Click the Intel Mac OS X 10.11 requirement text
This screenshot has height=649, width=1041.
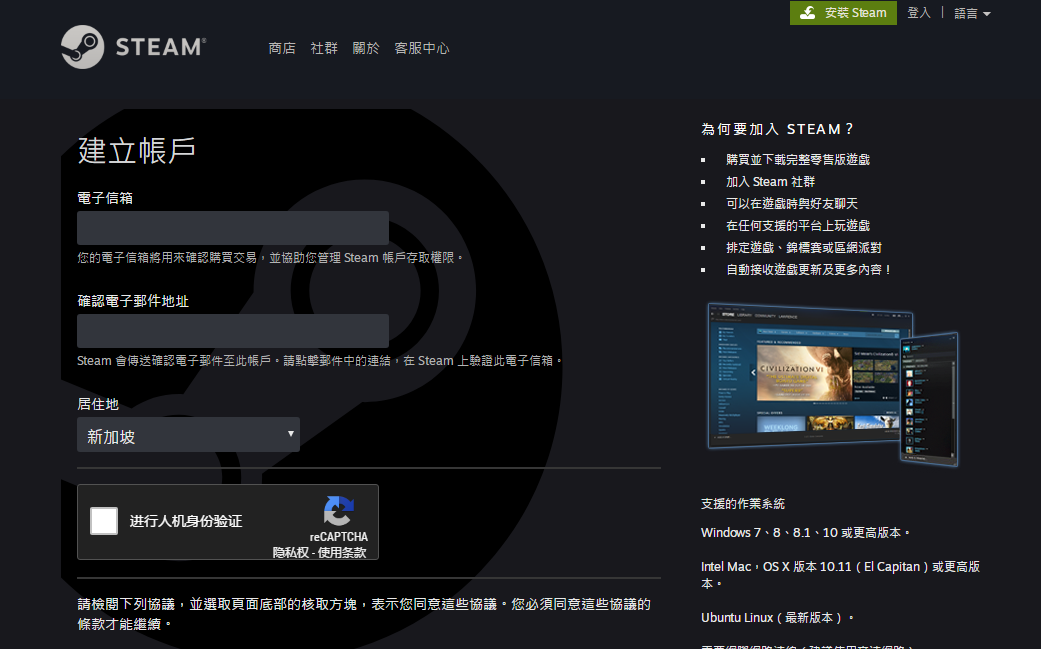click(x=841, y=575)
